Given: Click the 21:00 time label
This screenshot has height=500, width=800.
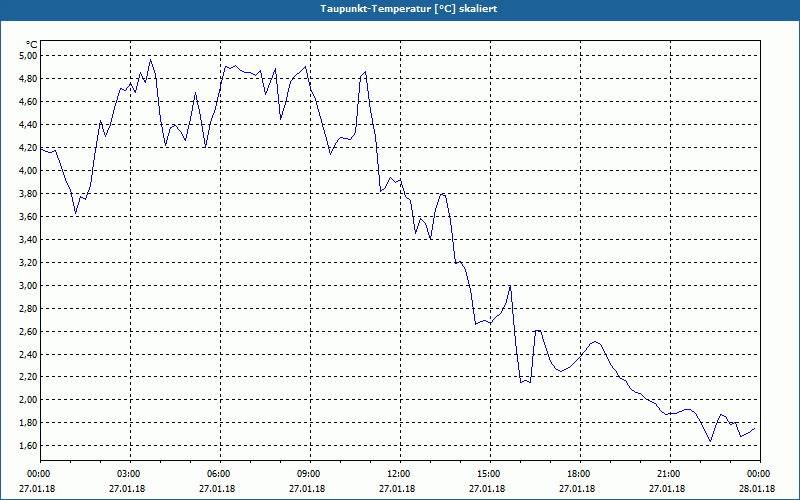Looking at the screenshot, I should [x=669, y=474].
